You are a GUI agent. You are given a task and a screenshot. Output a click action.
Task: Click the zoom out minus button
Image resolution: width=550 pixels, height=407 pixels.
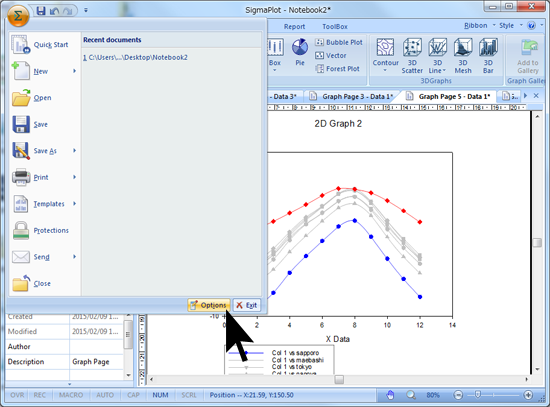point(458,395)
